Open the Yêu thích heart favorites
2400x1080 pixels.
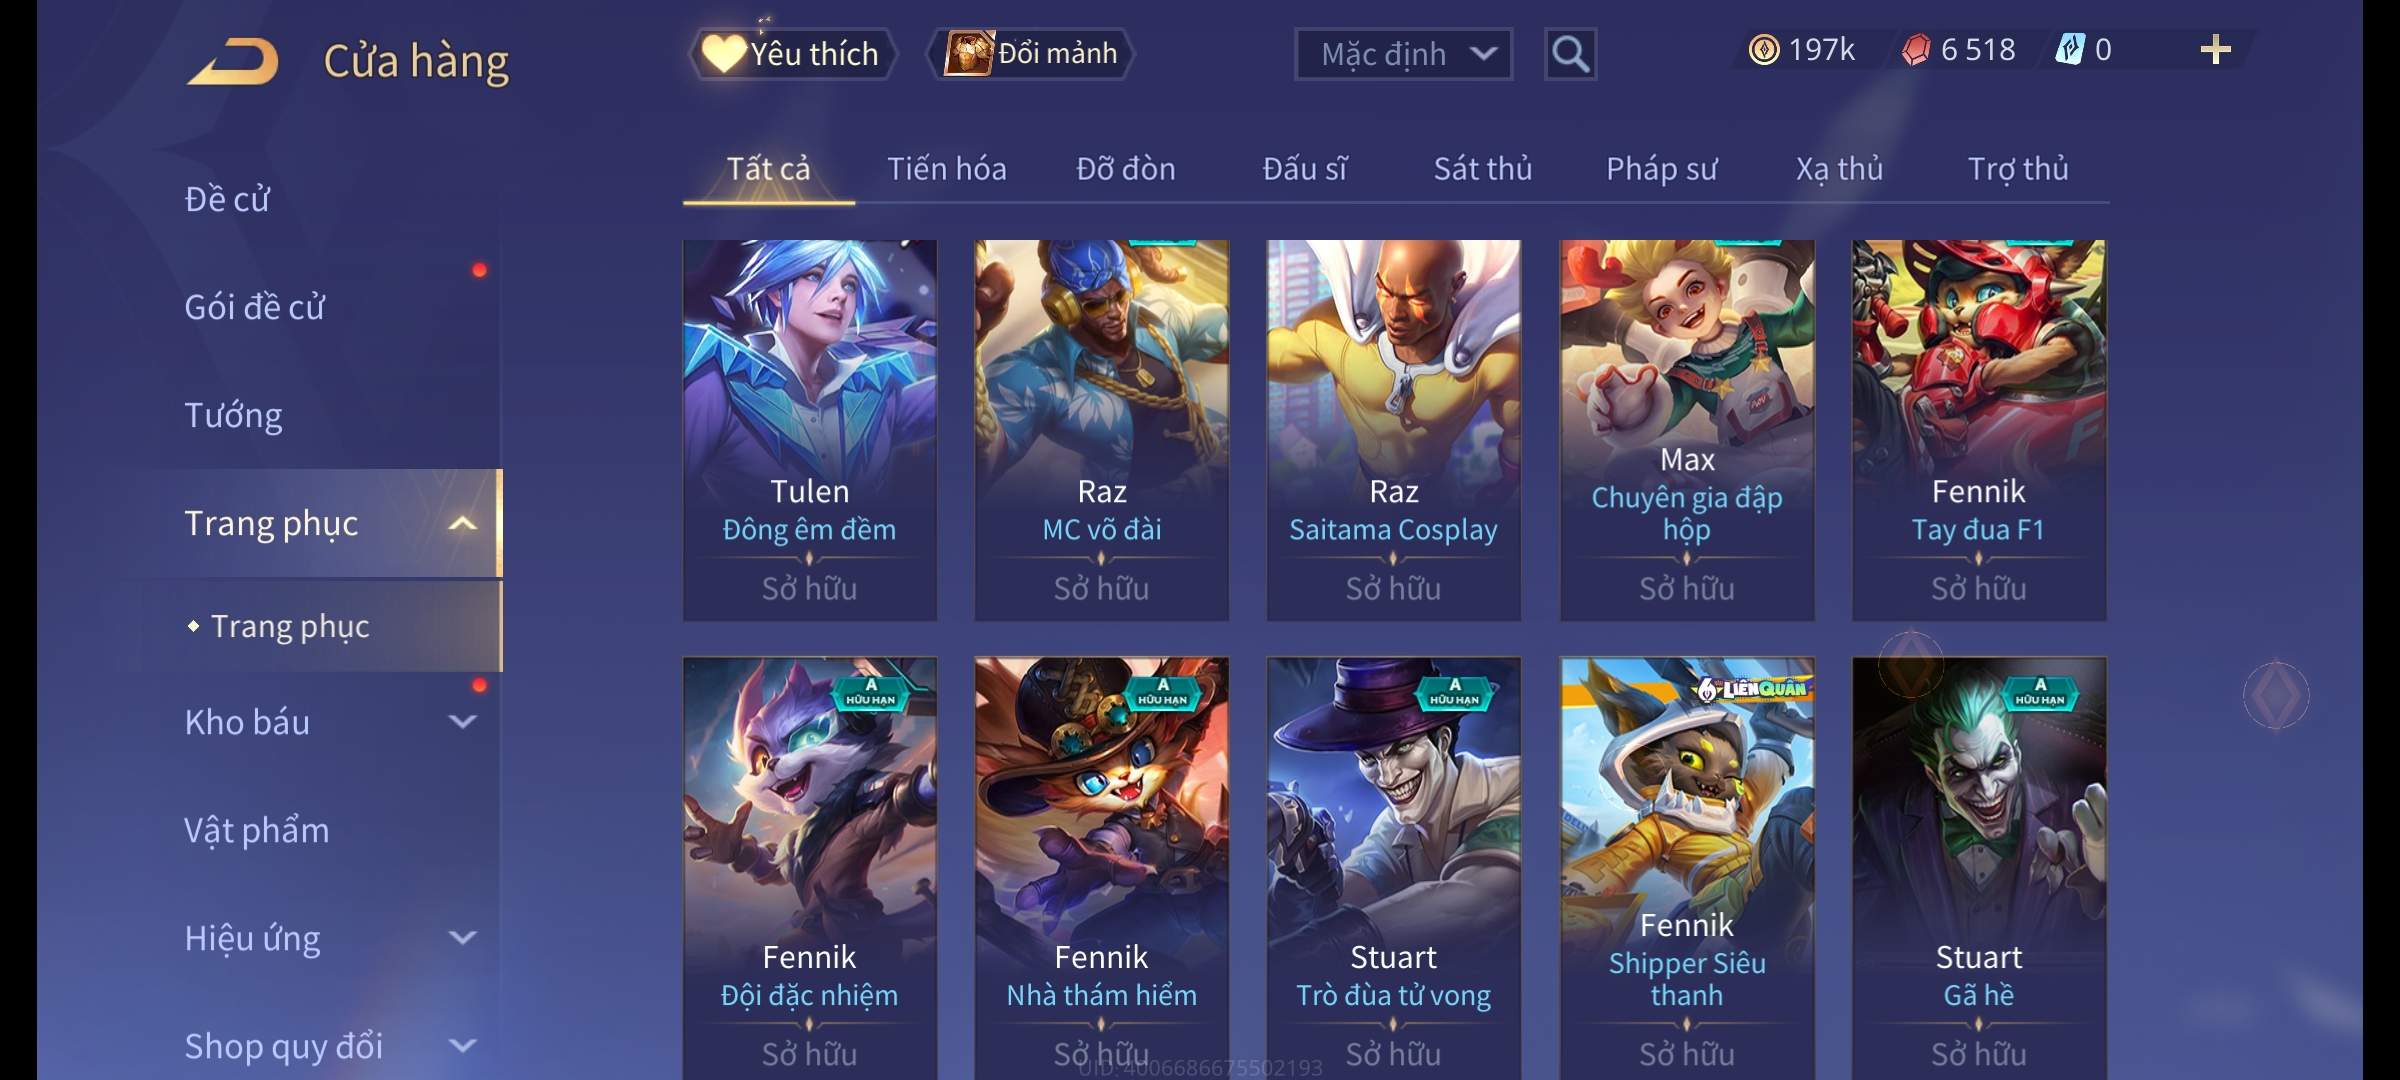click(x=792, y=53)
